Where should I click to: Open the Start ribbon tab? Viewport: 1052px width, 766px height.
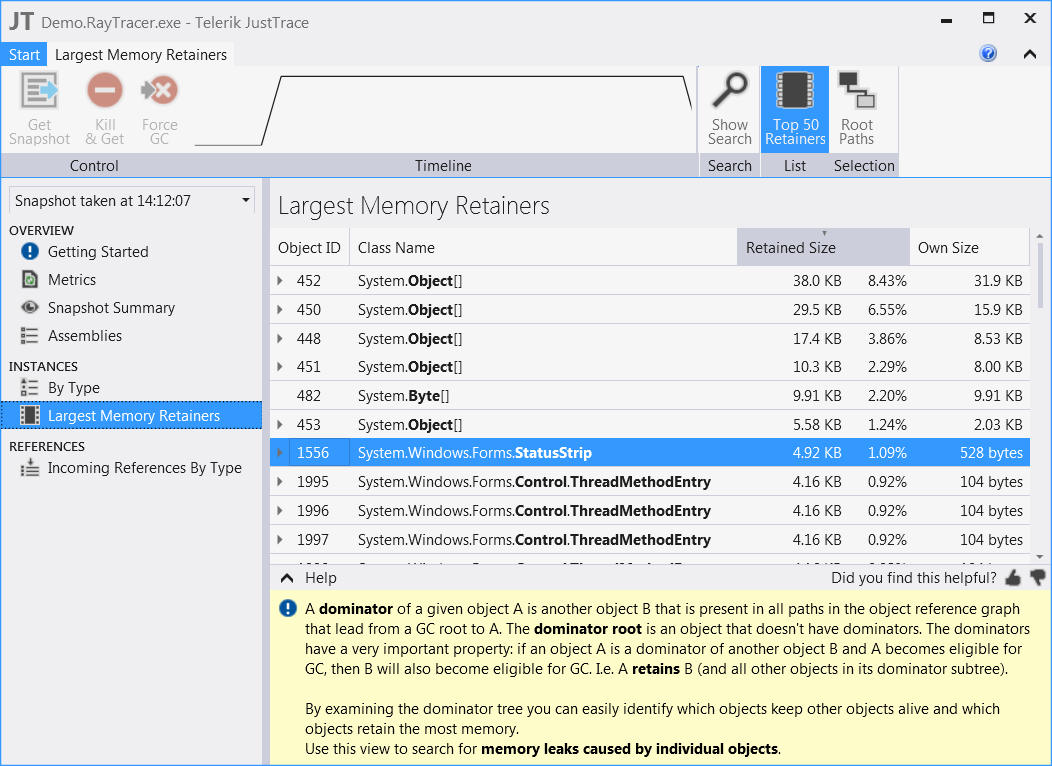pyautogui.click(x=24, y=54)
